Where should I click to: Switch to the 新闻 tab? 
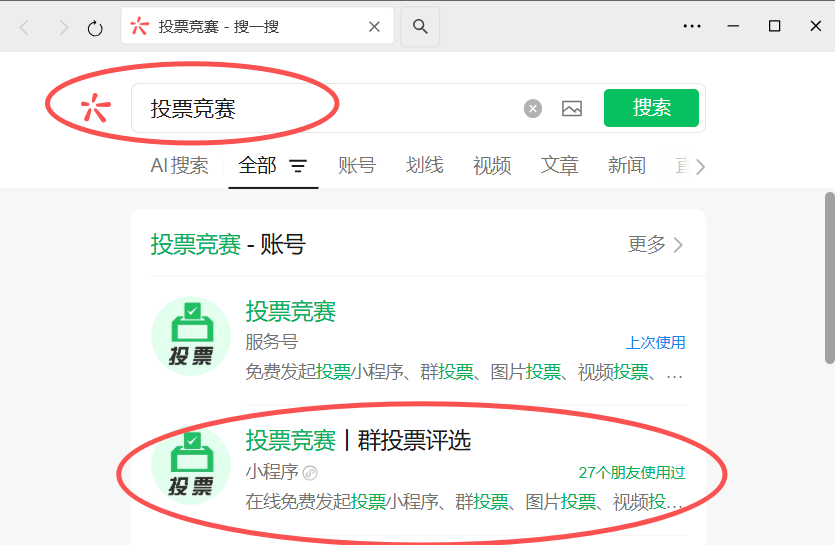627,166
